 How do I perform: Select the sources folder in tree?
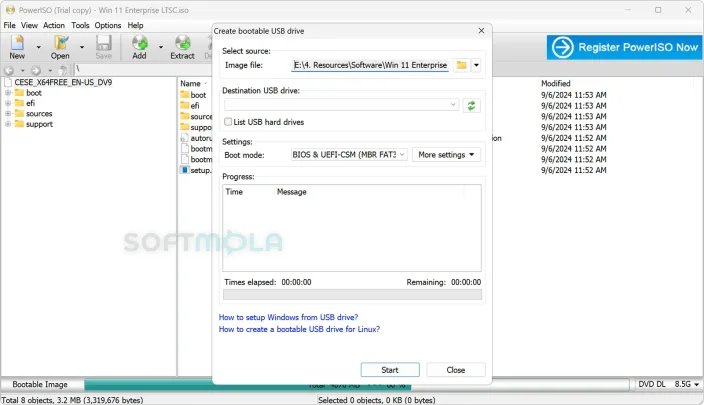[x=39, y=114]
